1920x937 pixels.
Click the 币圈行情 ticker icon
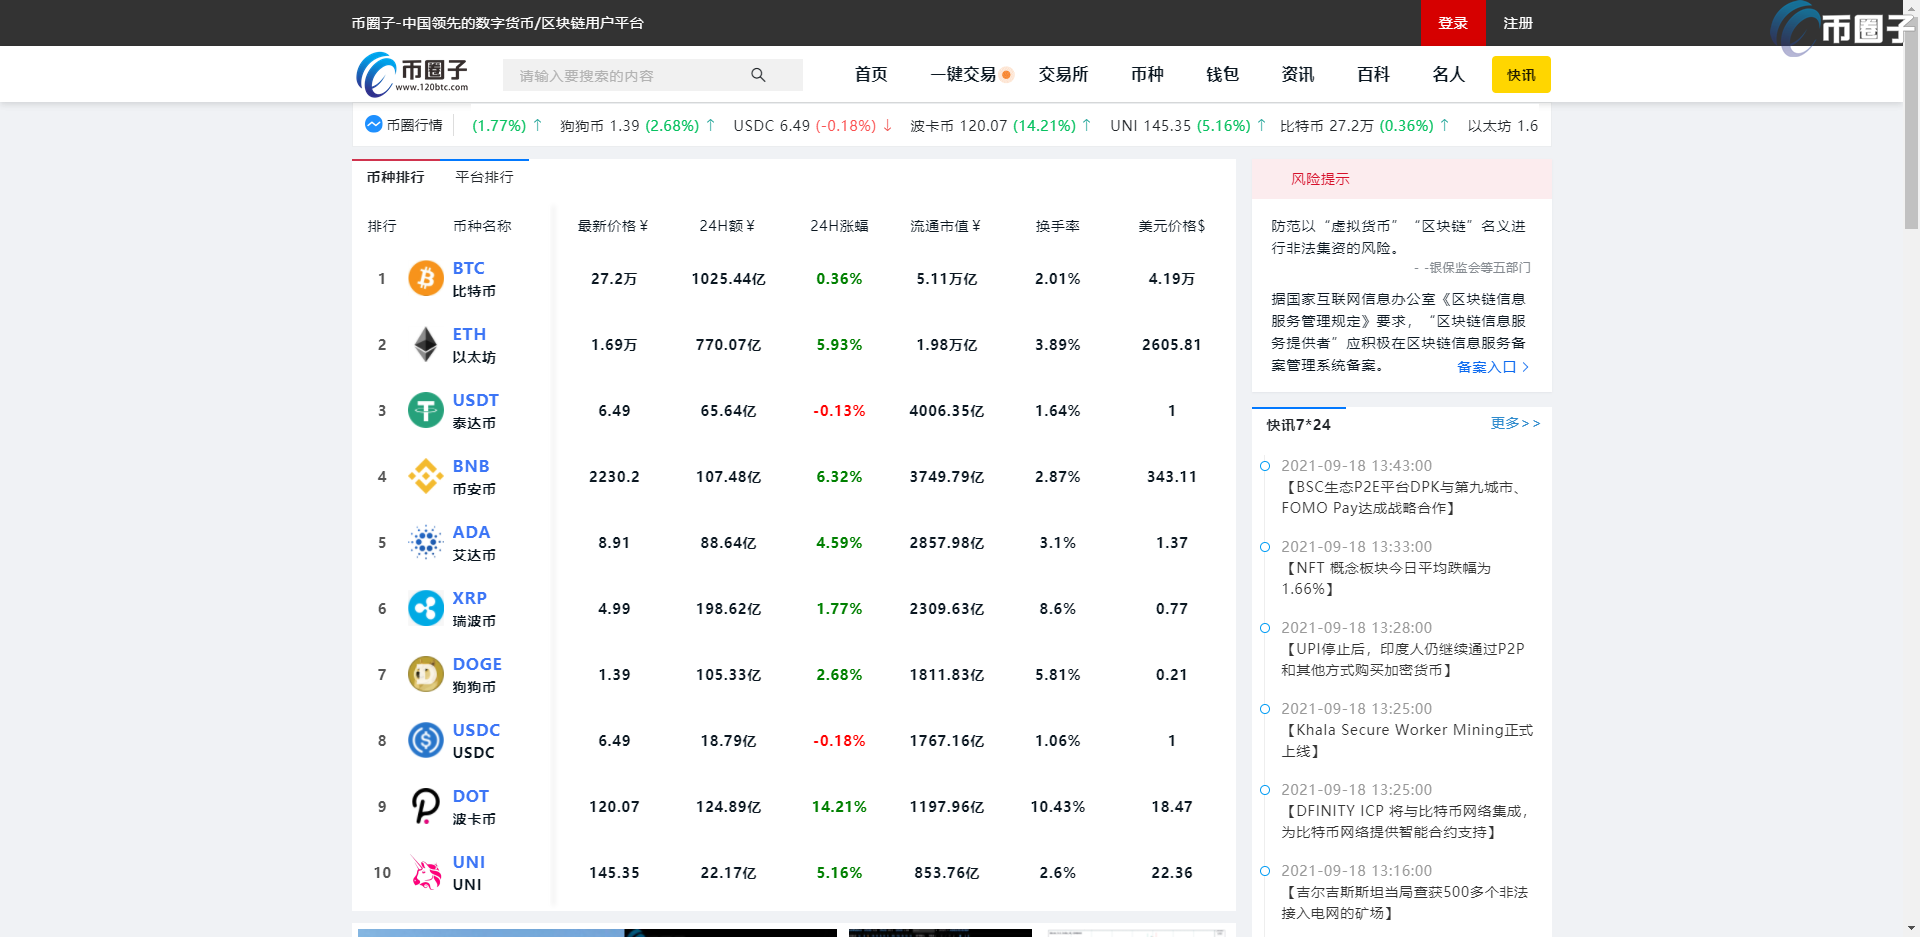click(x=374, y=124)
